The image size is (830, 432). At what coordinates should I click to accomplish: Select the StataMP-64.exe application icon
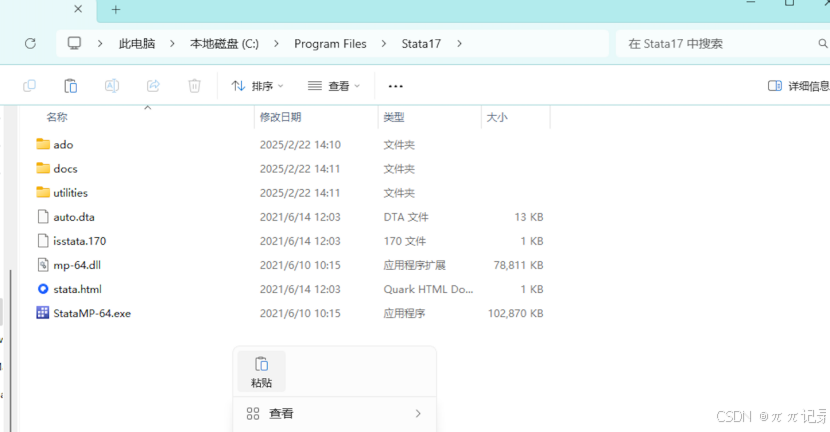pos(43,313)
